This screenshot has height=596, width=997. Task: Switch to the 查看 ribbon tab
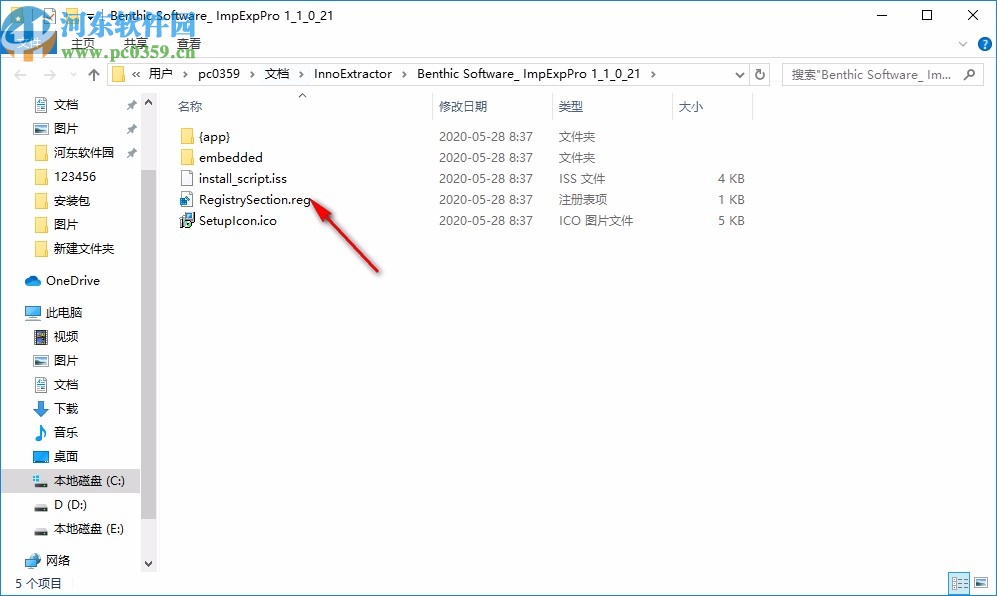click(189, 43)
